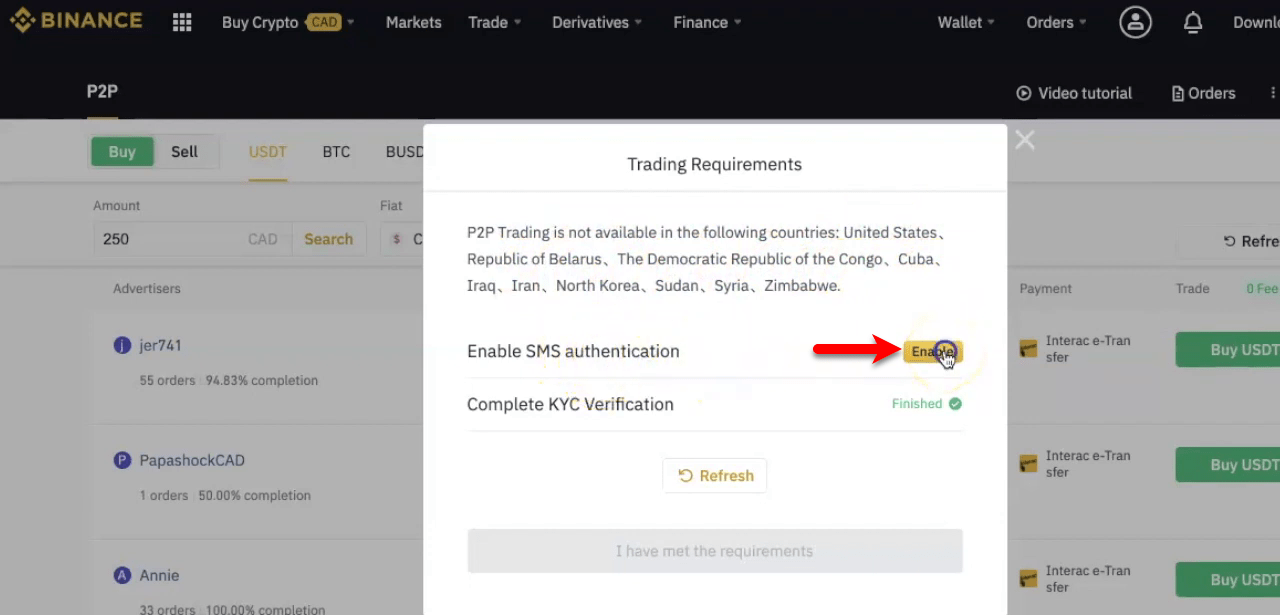Open advertiser jer741's profile
Viewport: 1280px width, 615px height.
click(161, 345)
